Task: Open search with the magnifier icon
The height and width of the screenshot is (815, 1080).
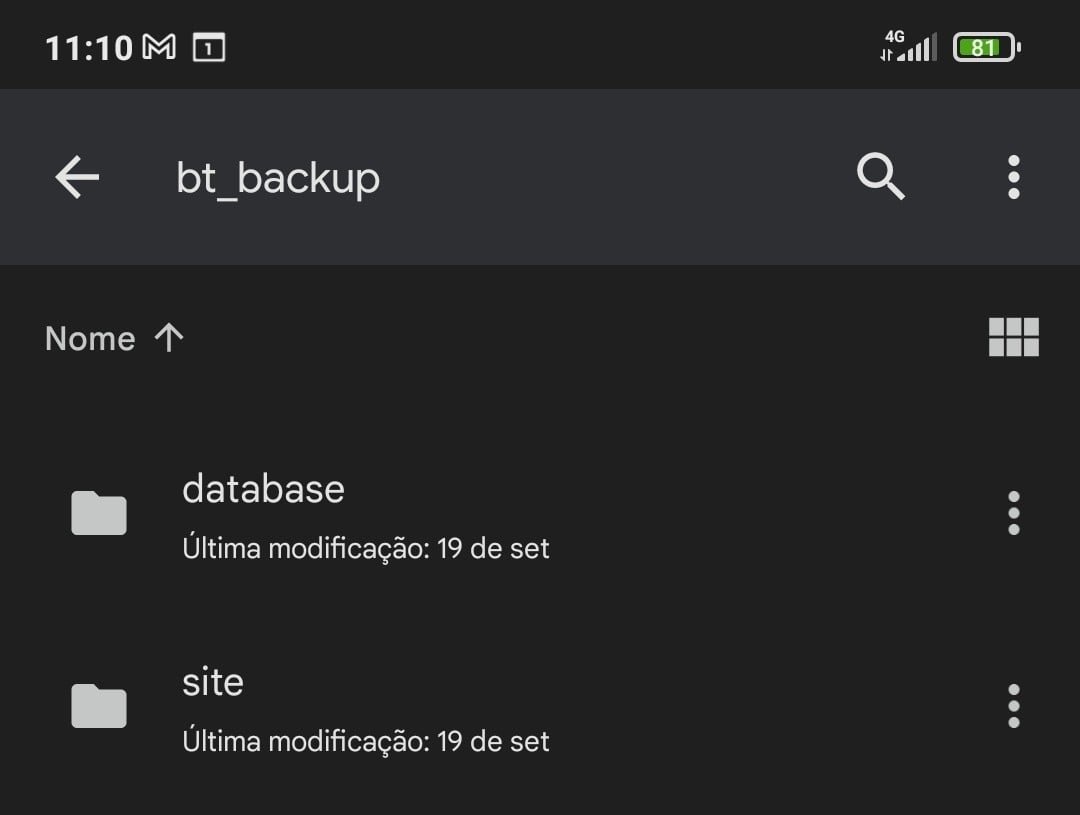Action: (x=881, y=178)
